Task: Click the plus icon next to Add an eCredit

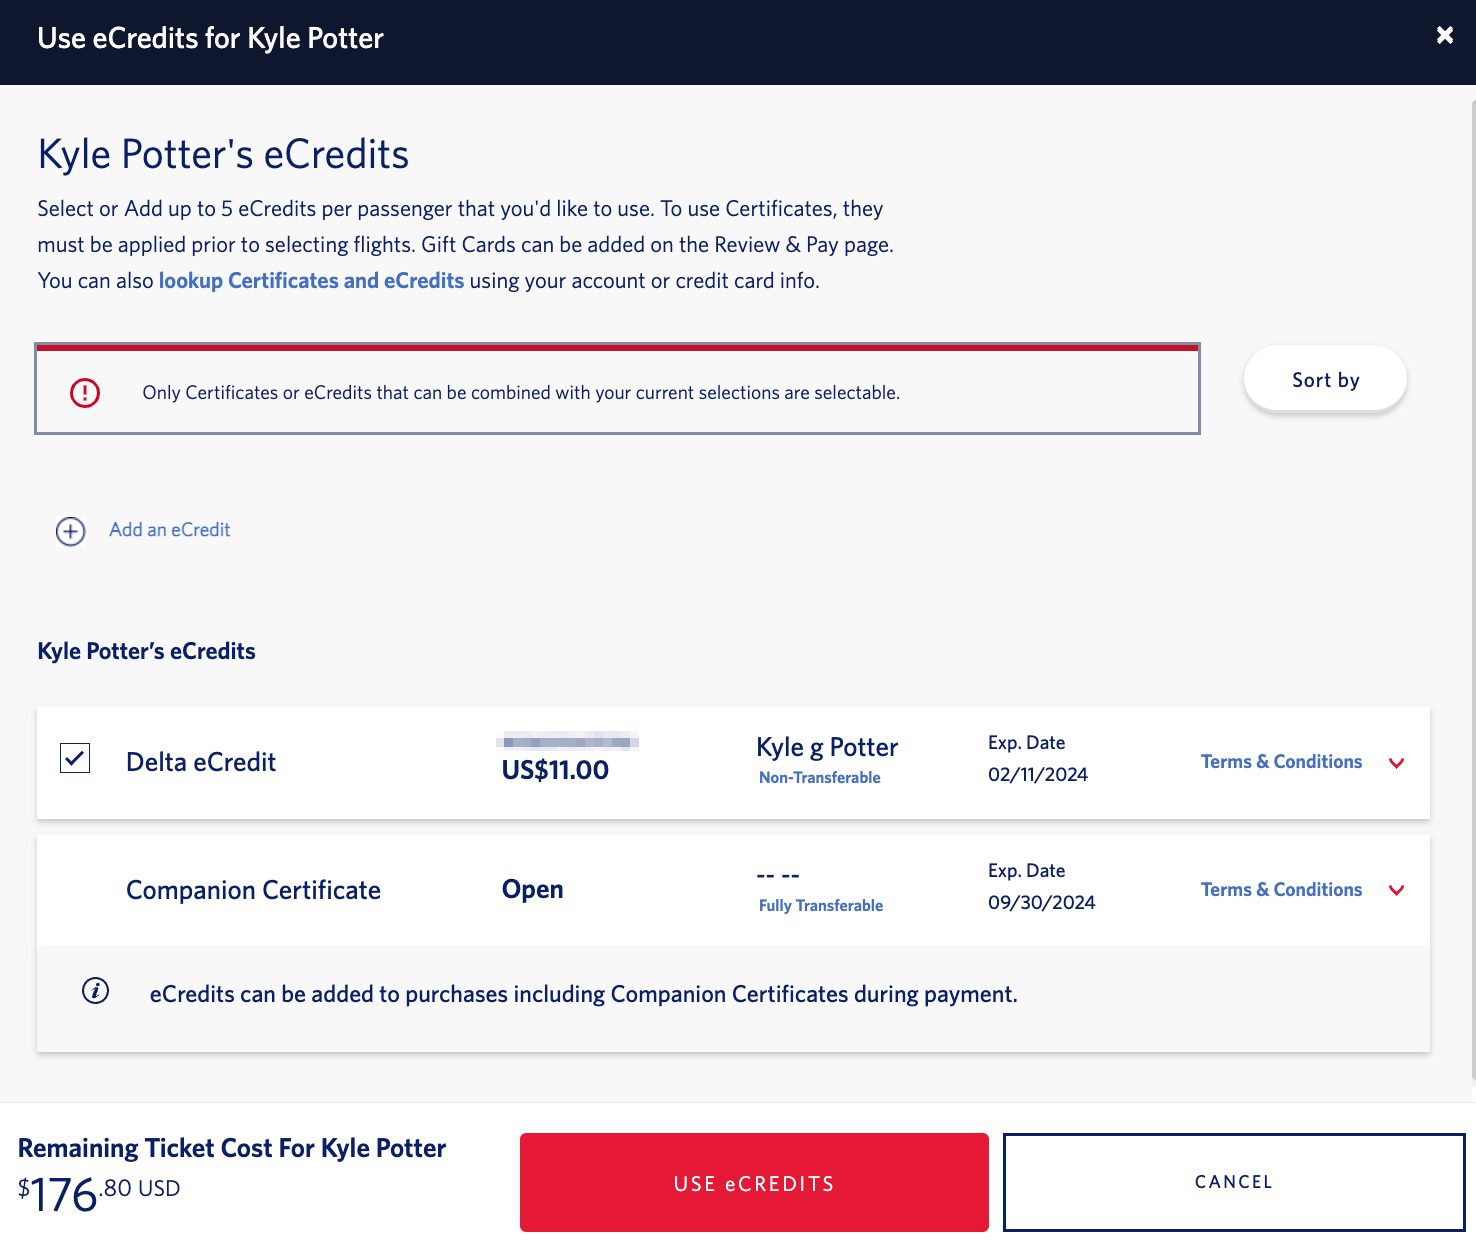Action: pyautogui.click(x=69, y=531)
